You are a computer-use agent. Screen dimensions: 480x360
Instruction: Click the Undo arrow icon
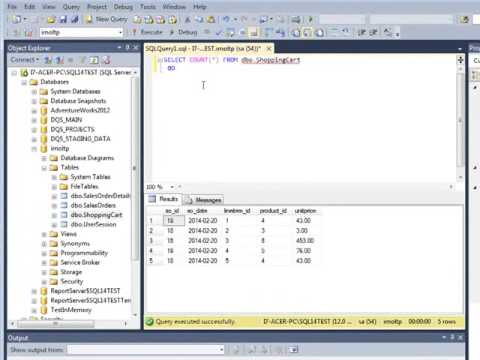(x=226, y=20)
